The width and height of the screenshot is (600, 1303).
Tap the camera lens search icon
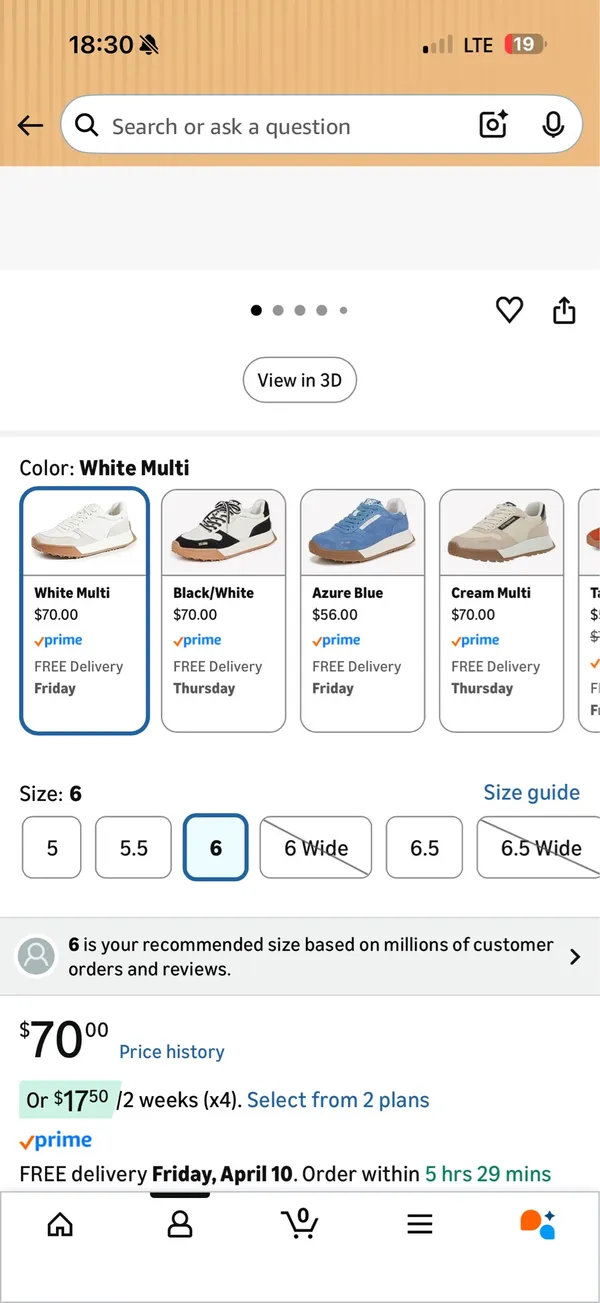(494, 125)
